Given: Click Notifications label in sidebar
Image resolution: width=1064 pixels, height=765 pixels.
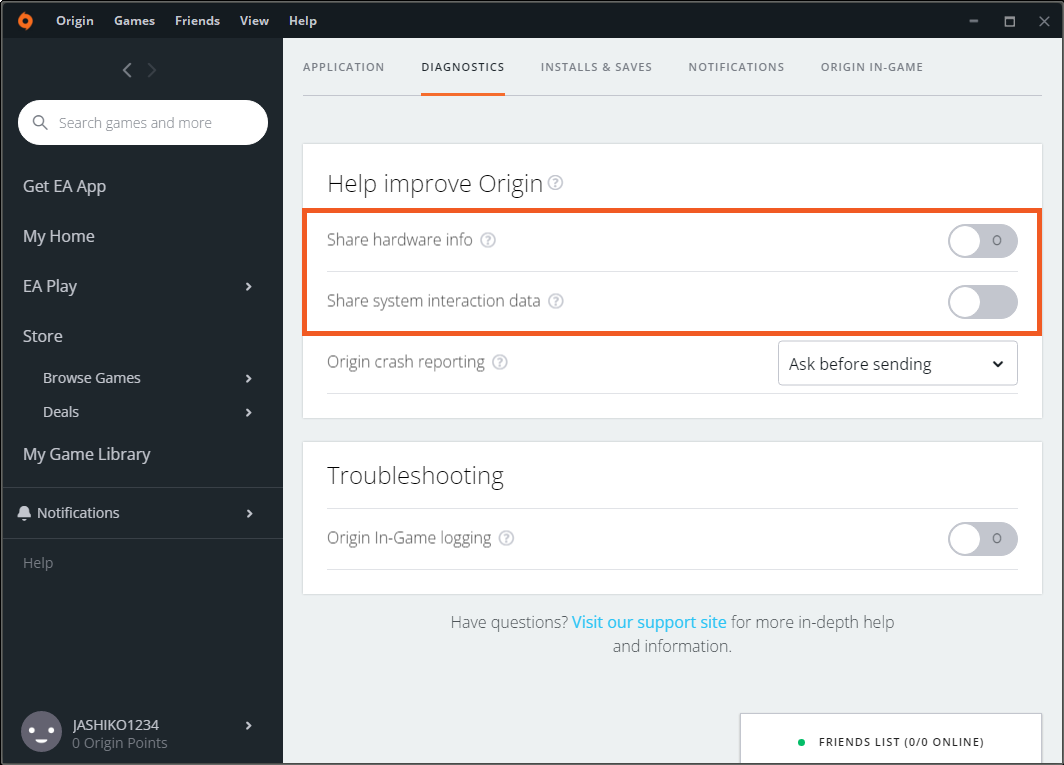Looking at the screenshot, I should (x=78, y=513).
